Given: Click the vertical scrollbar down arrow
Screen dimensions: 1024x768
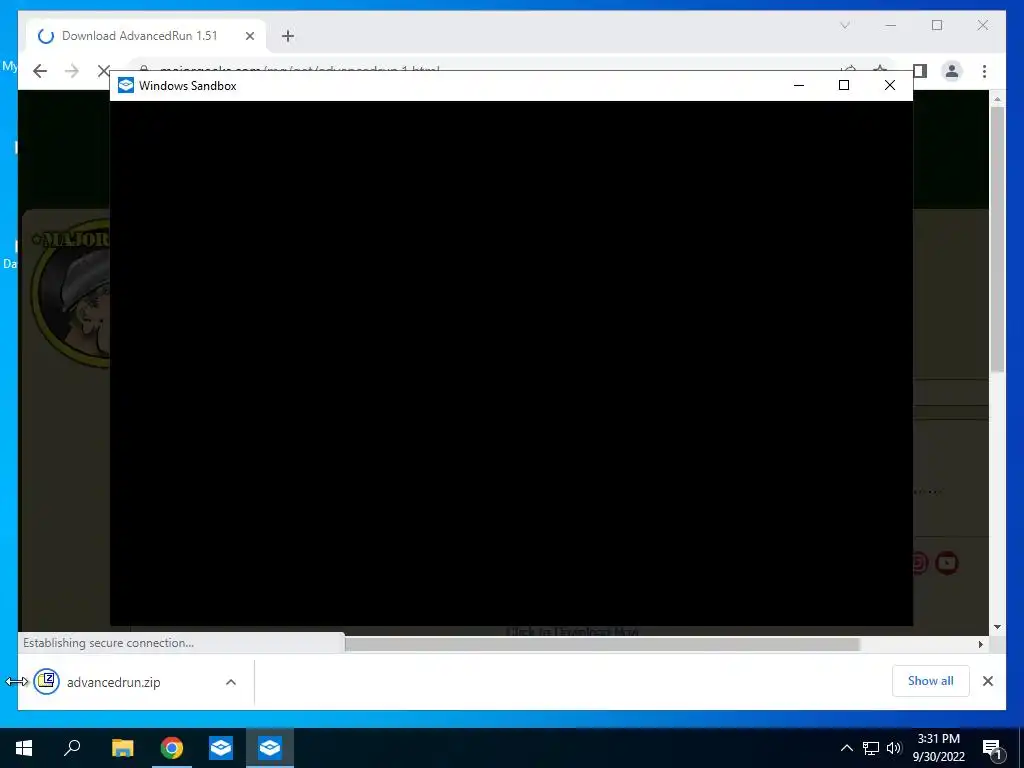Looking at the screenshot, I should point(997,627).
